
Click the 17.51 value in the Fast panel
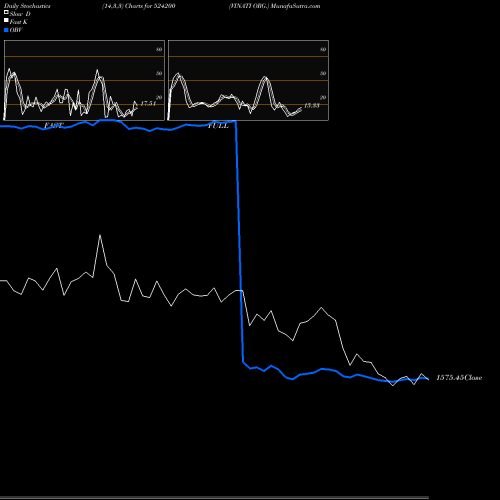coord(148,103)
